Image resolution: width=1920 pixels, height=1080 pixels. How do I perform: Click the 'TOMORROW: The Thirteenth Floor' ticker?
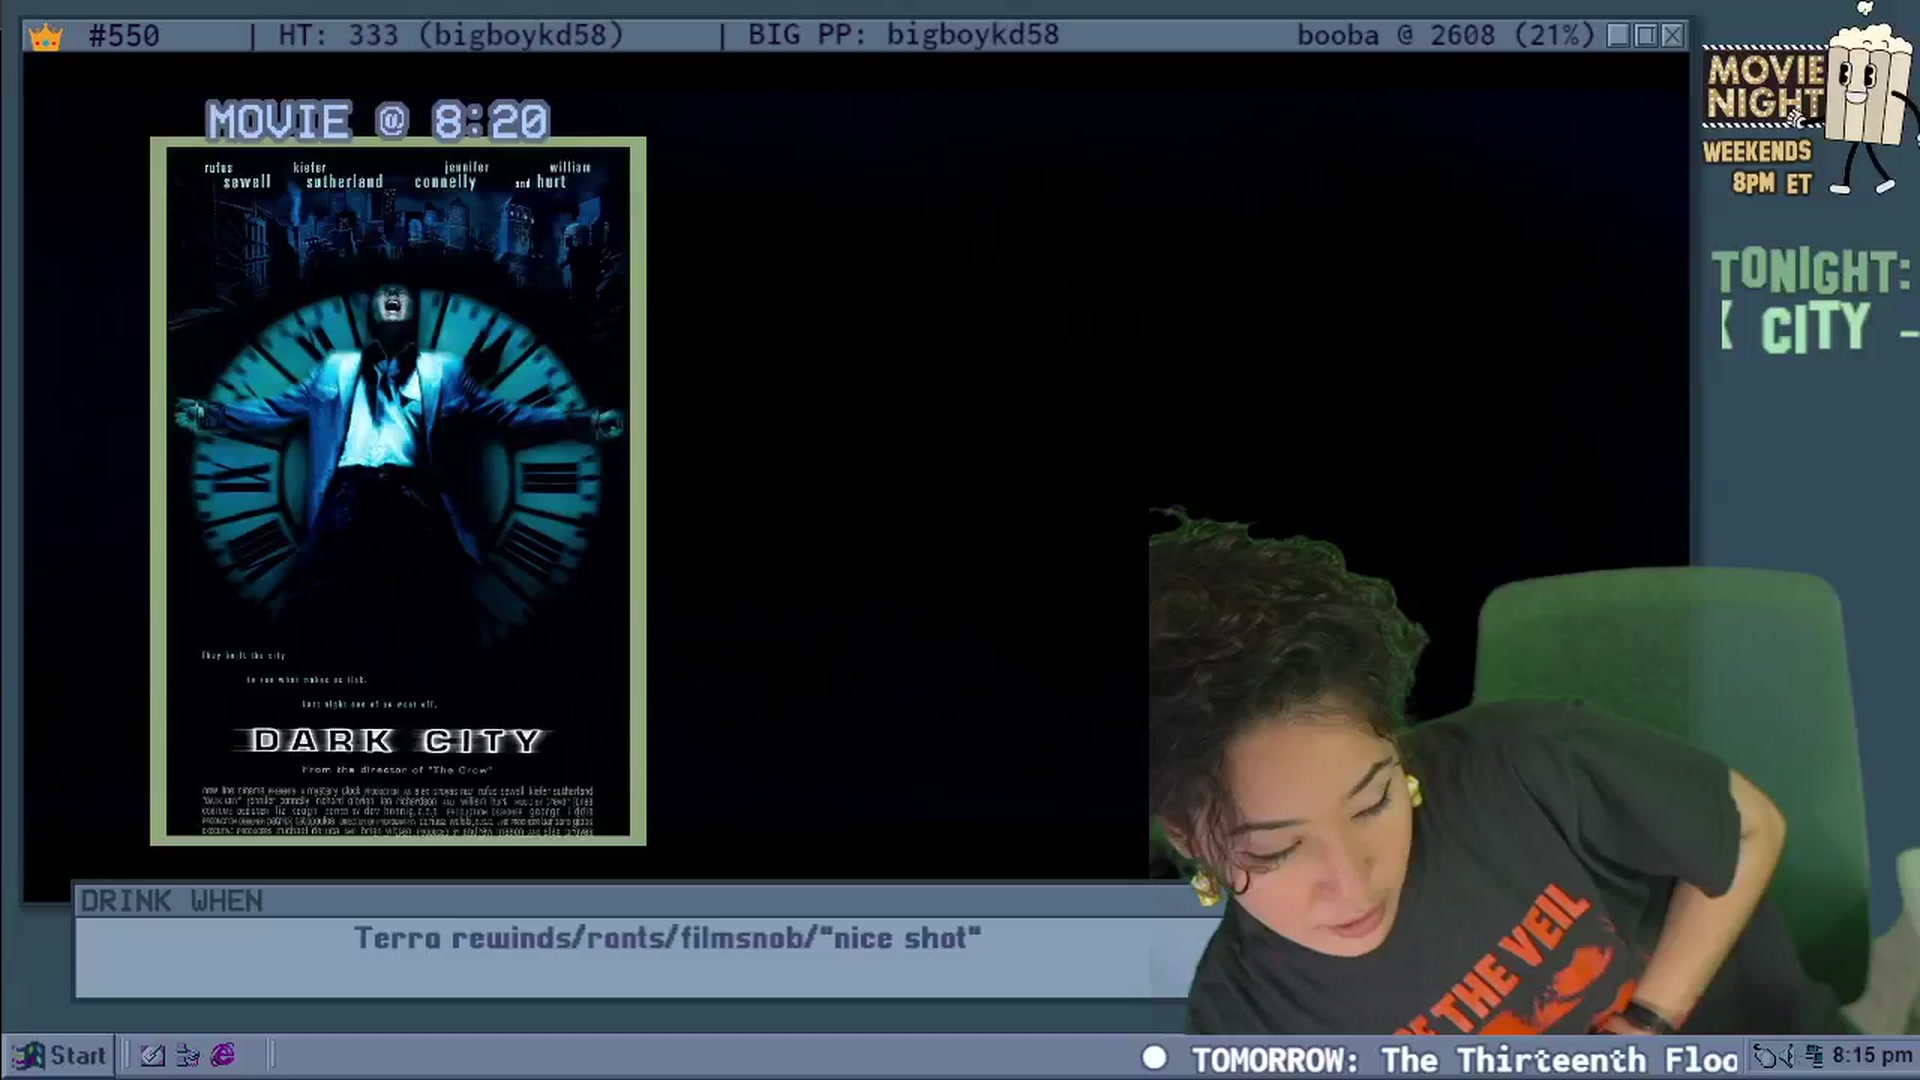click(1465, 1059)
